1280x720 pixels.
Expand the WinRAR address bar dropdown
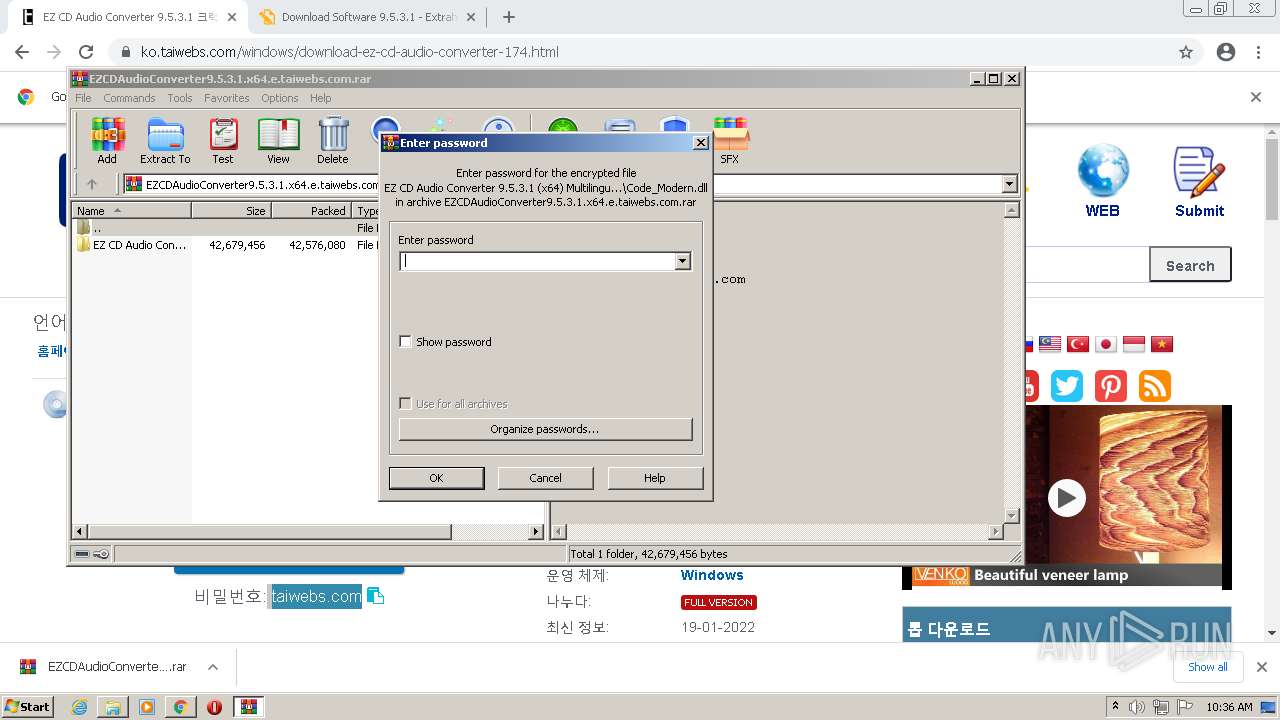coord(1009,184)
